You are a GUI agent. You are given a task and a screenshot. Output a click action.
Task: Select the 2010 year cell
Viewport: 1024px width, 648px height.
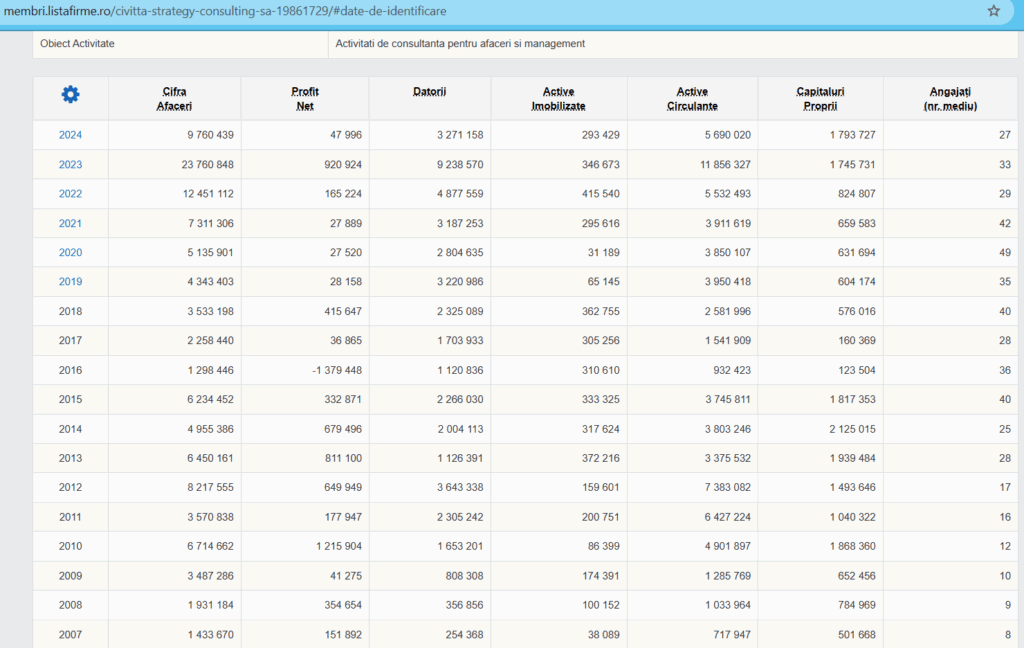(71, 546)
